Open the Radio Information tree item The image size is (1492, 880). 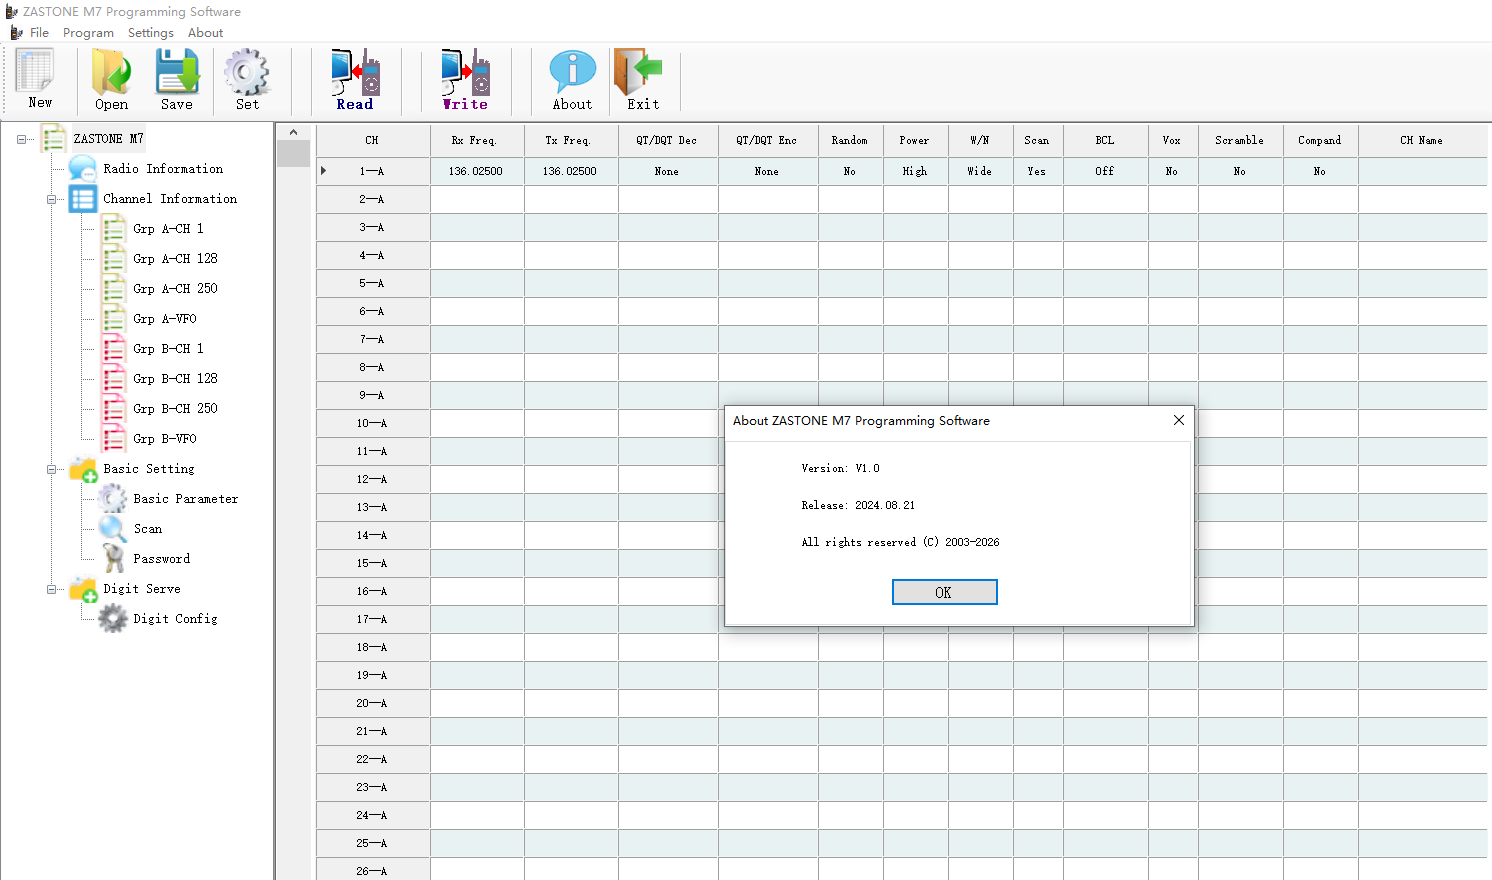[x=163, y=169]
